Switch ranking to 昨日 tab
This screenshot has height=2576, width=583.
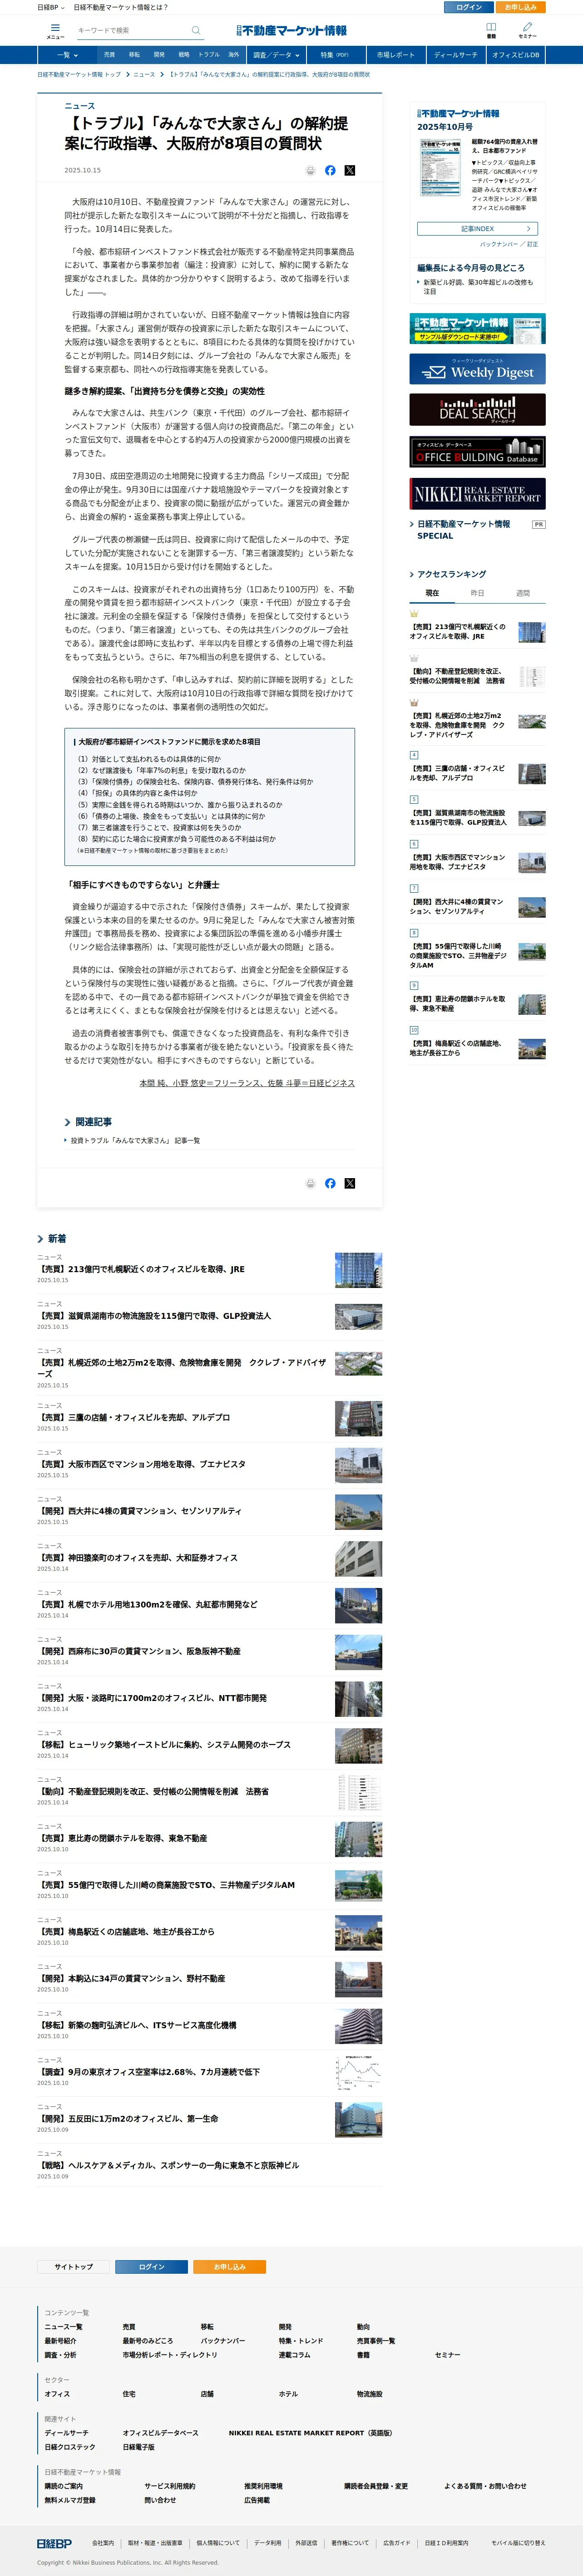(x=477, y=593)
